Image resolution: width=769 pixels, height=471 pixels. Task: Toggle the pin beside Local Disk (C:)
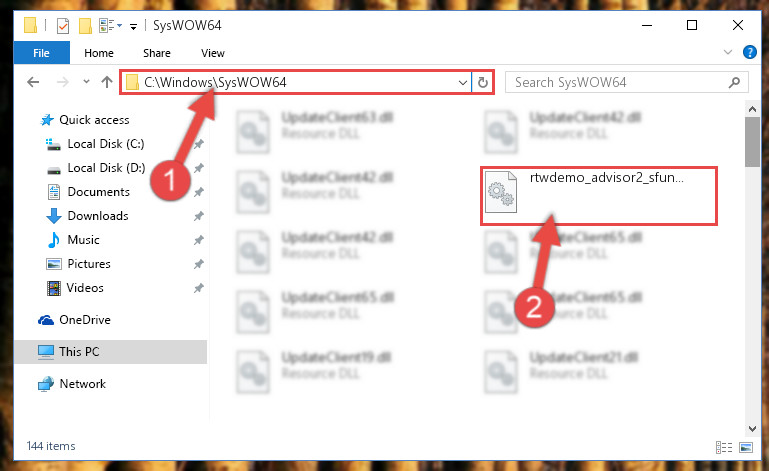199,144
